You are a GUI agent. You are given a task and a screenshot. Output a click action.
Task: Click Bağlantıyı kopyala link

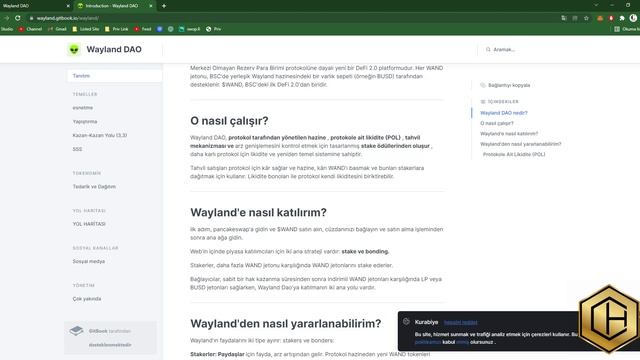pos(509,85)
